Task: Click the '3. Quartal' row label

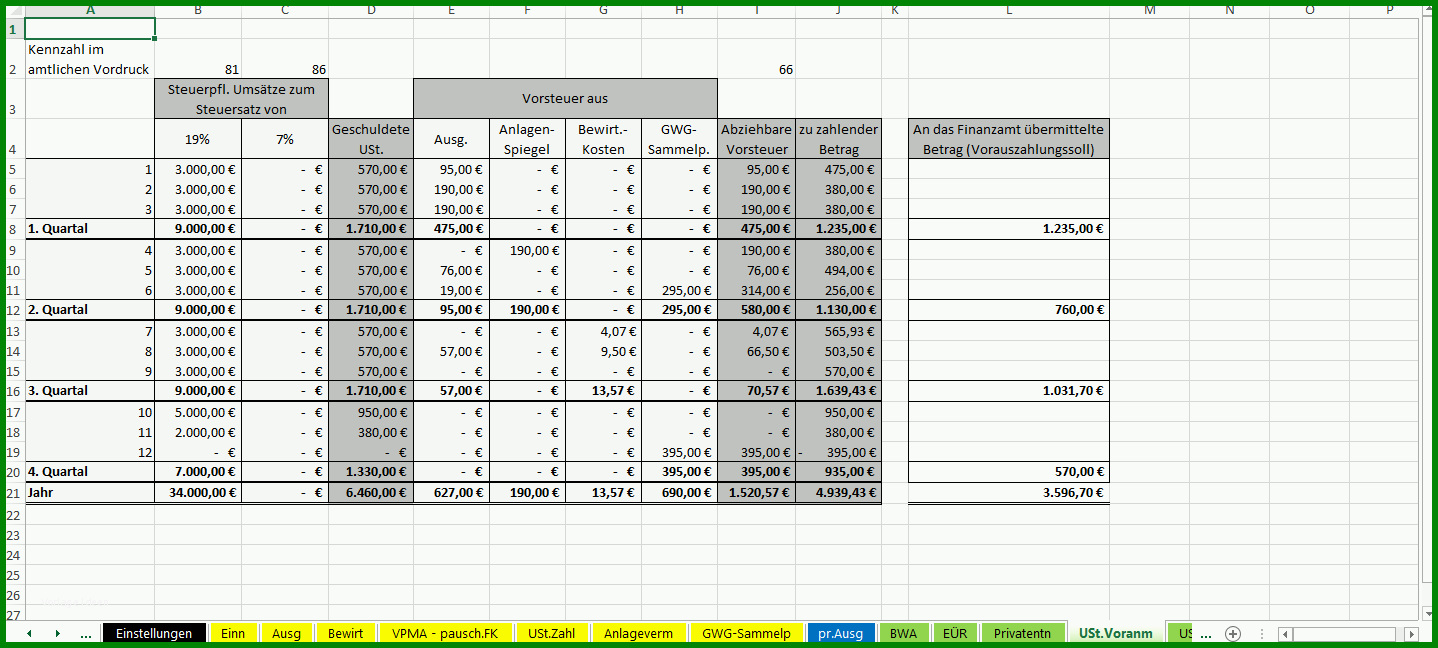Action: [90, 391]
